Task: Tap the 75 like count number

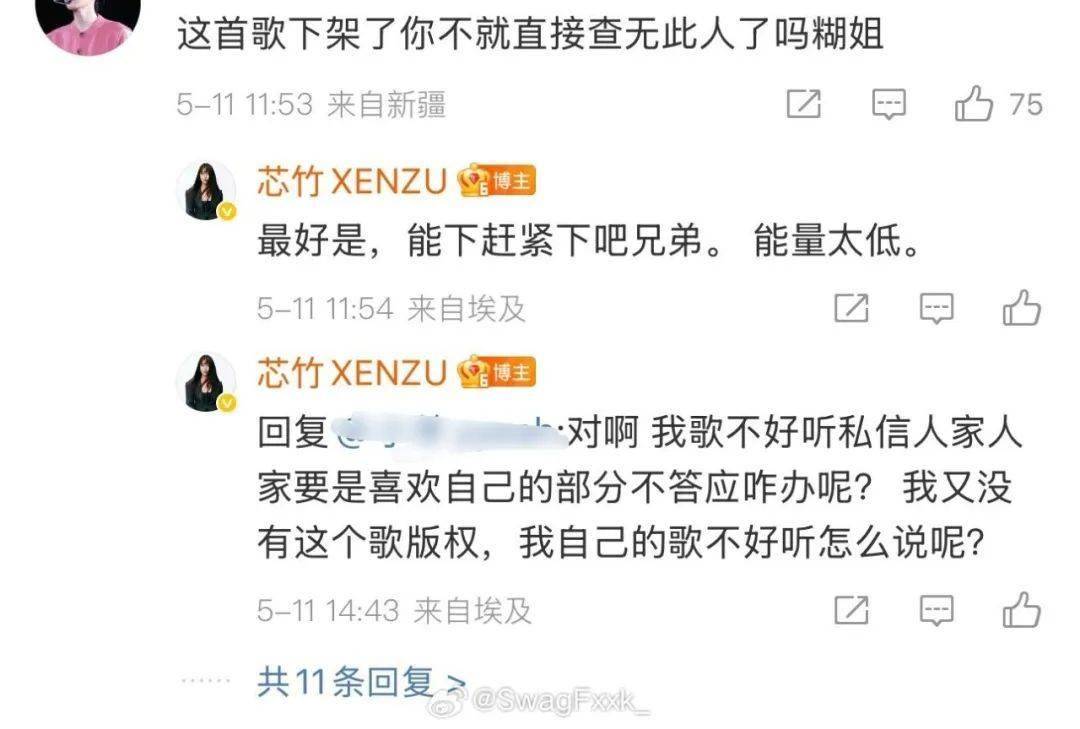Action: coord(1026,105)
